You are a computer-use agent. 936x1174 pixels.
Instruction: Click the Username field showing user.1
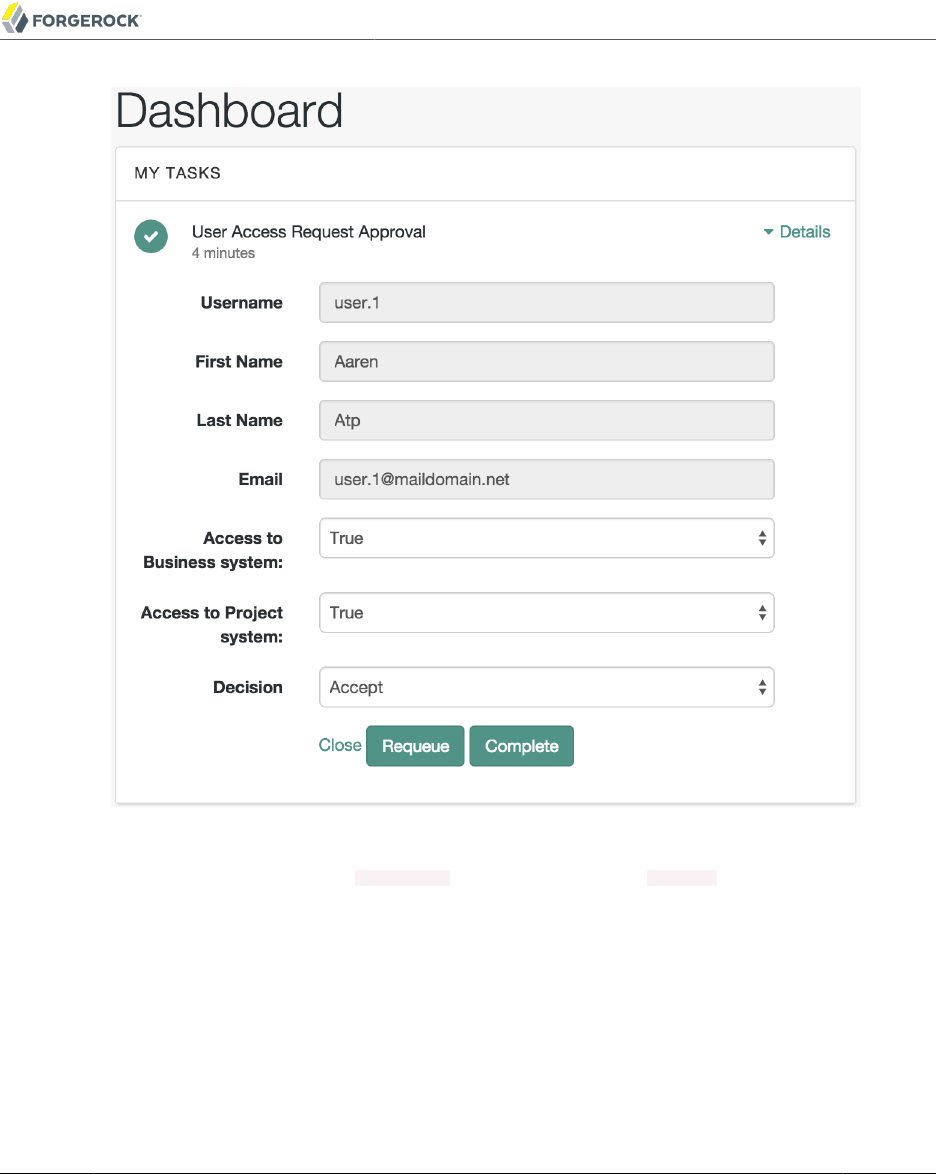pyautogui.click(x=546, y=303)
